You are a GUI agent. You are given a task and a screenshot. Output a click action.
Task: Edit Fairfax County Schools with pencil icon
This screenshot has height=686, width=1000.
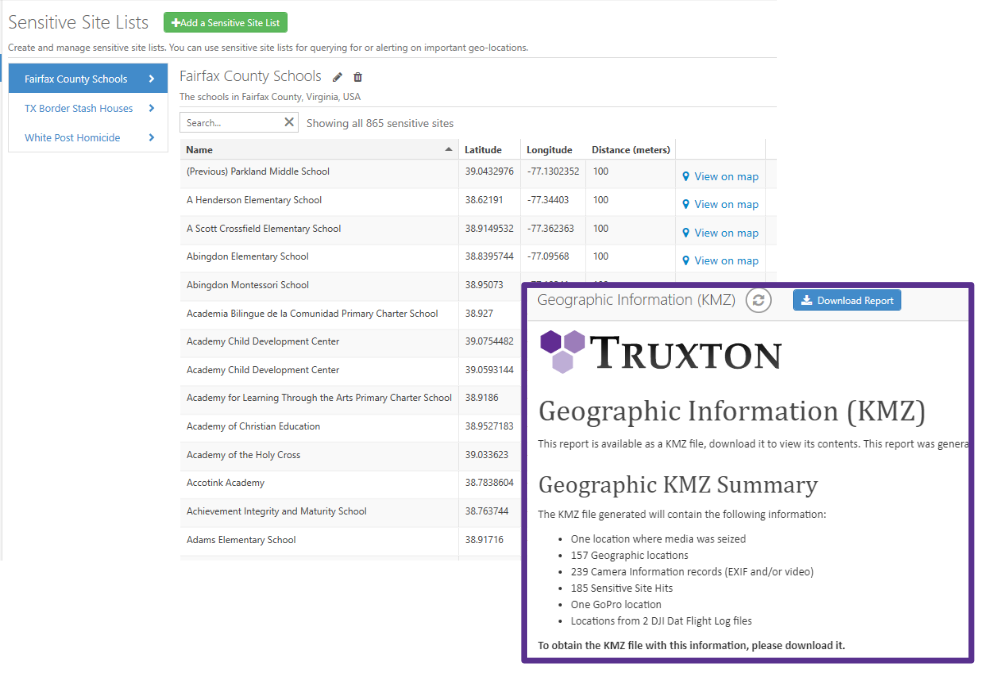[x=337, y=77]
